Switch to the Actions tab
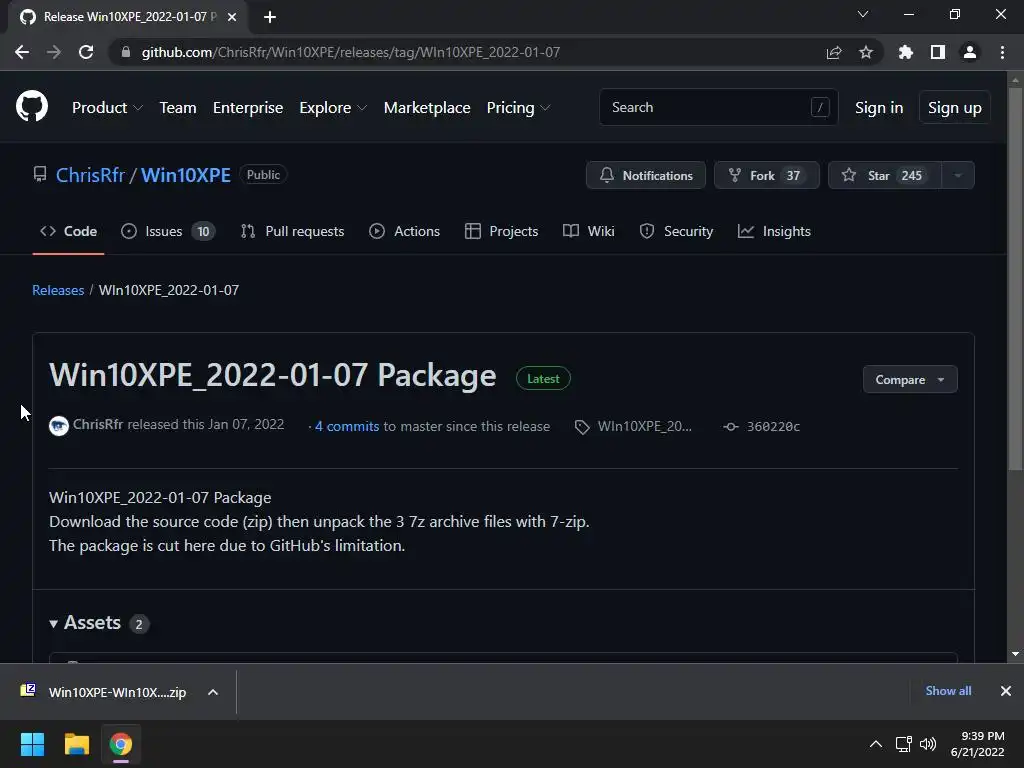The image size is (1024, 768). (x=404, y=231)
